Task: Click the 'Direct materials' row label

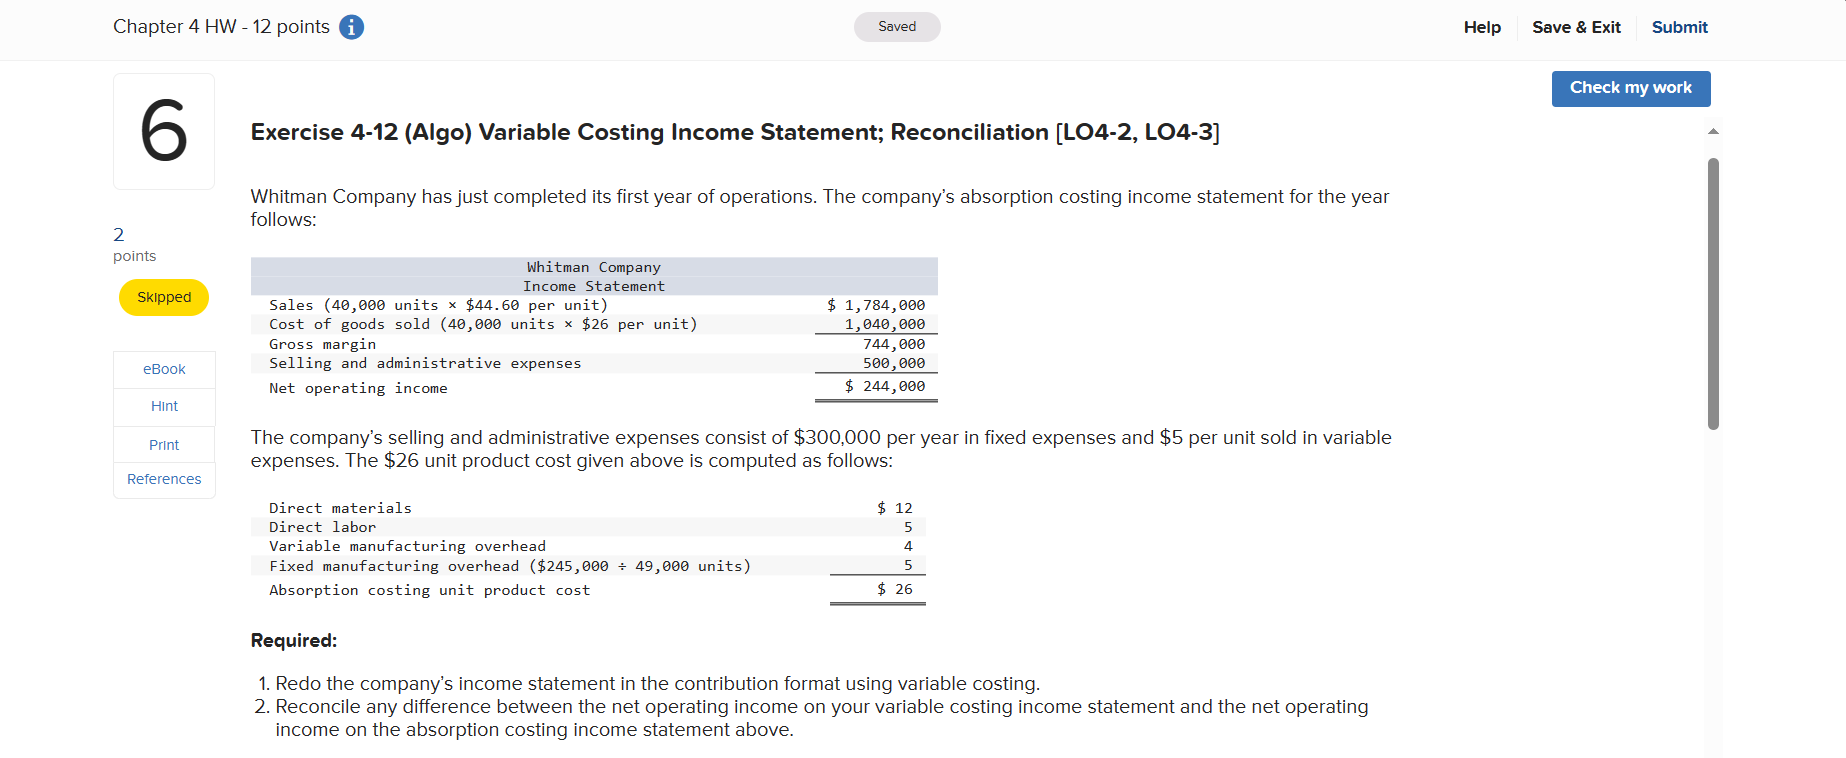Action: [x=340, y=508]
